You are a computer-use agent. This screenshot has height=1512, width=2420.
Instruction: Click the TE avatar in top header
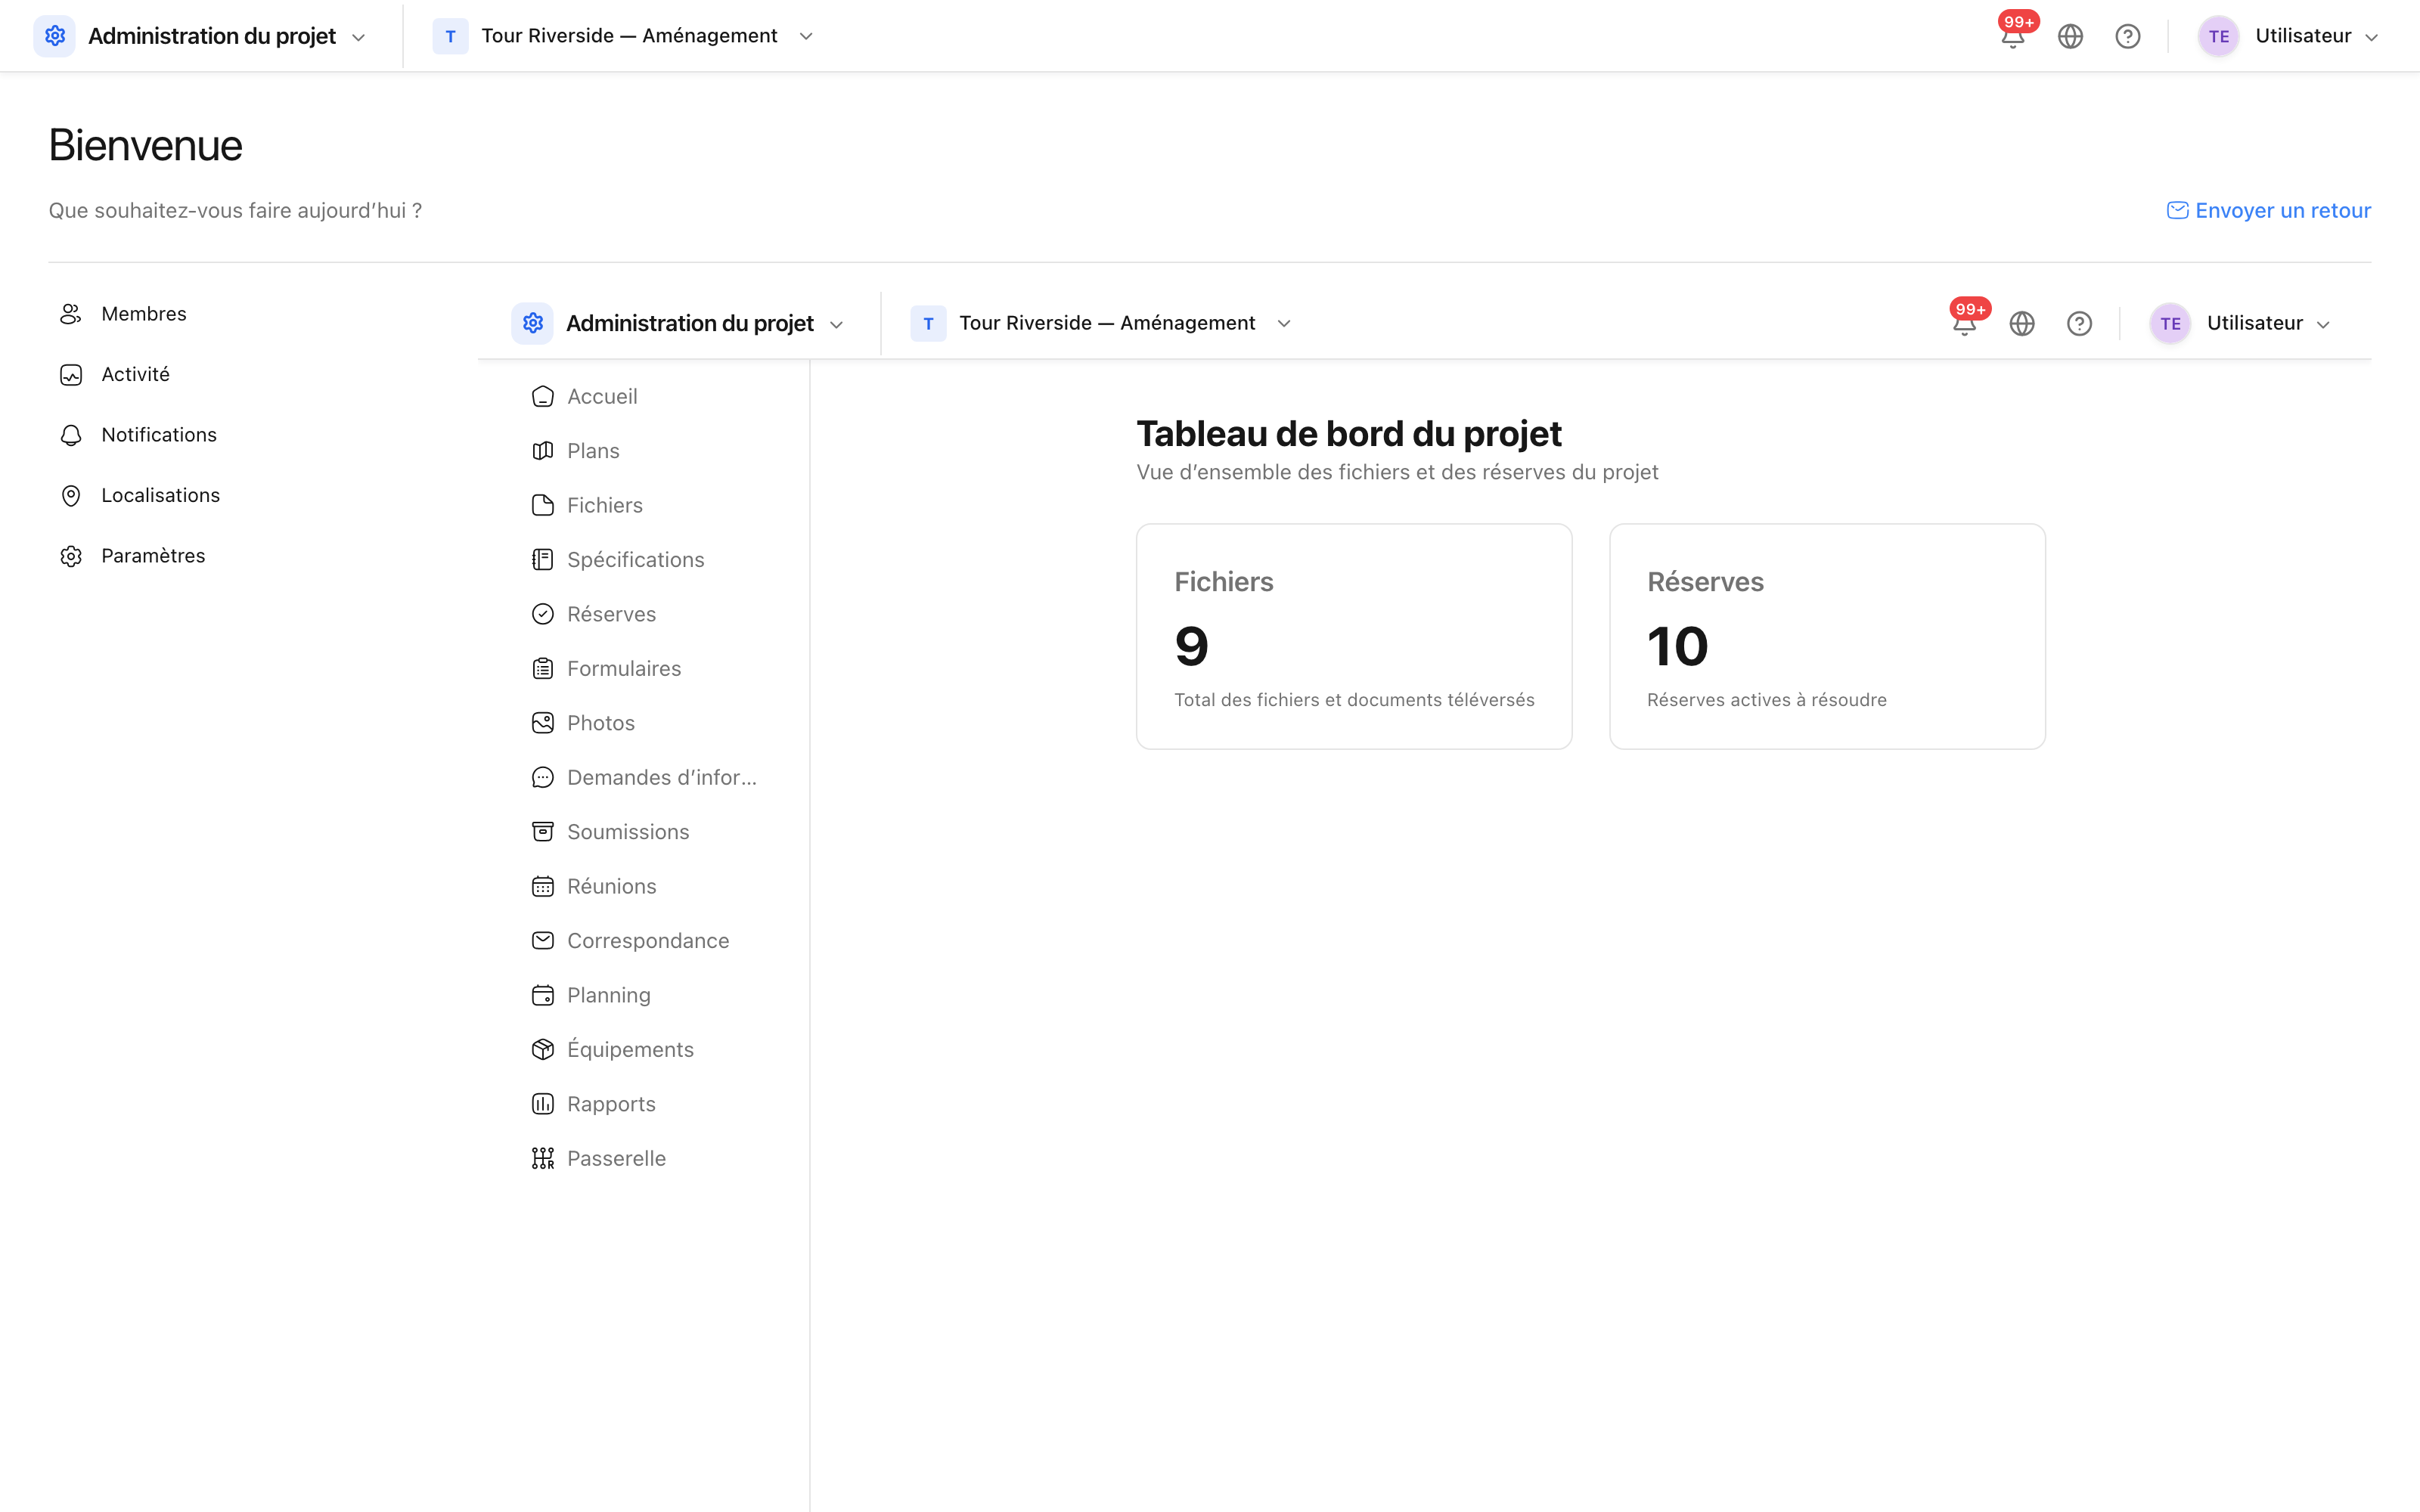coord(2218,37)
